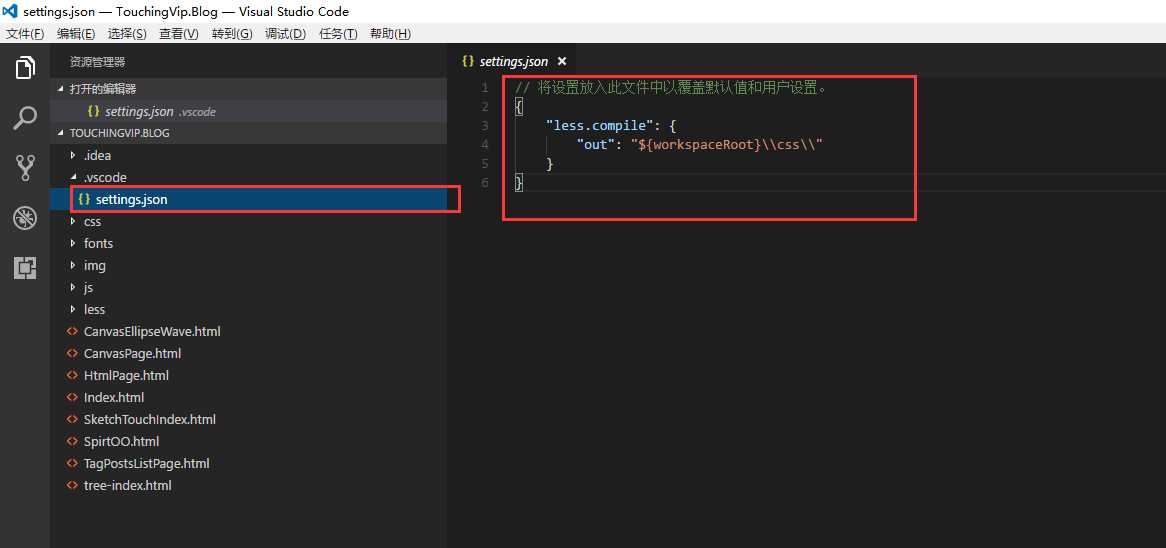This screenshot has height=548, width=1166.
Task: Click the HTML icon of CanvasEllipseWave.html
Action: pyautogui.click(x=72, y=332)
